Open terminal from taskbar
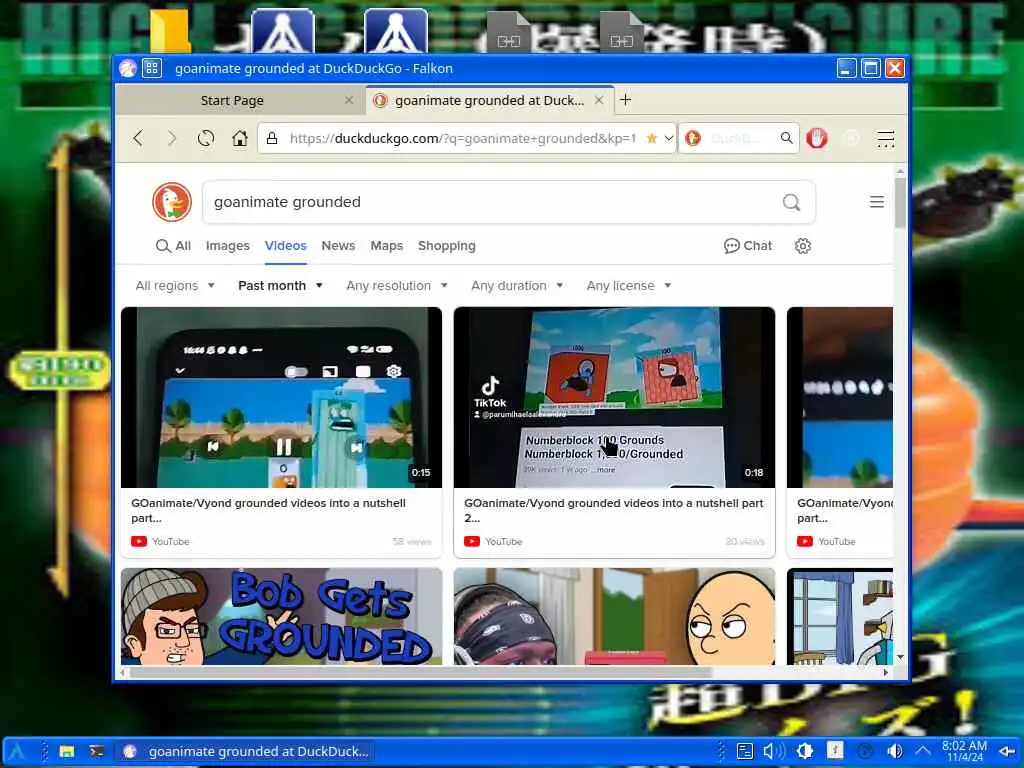This screenshot has width=1024, height=768. 97,752
